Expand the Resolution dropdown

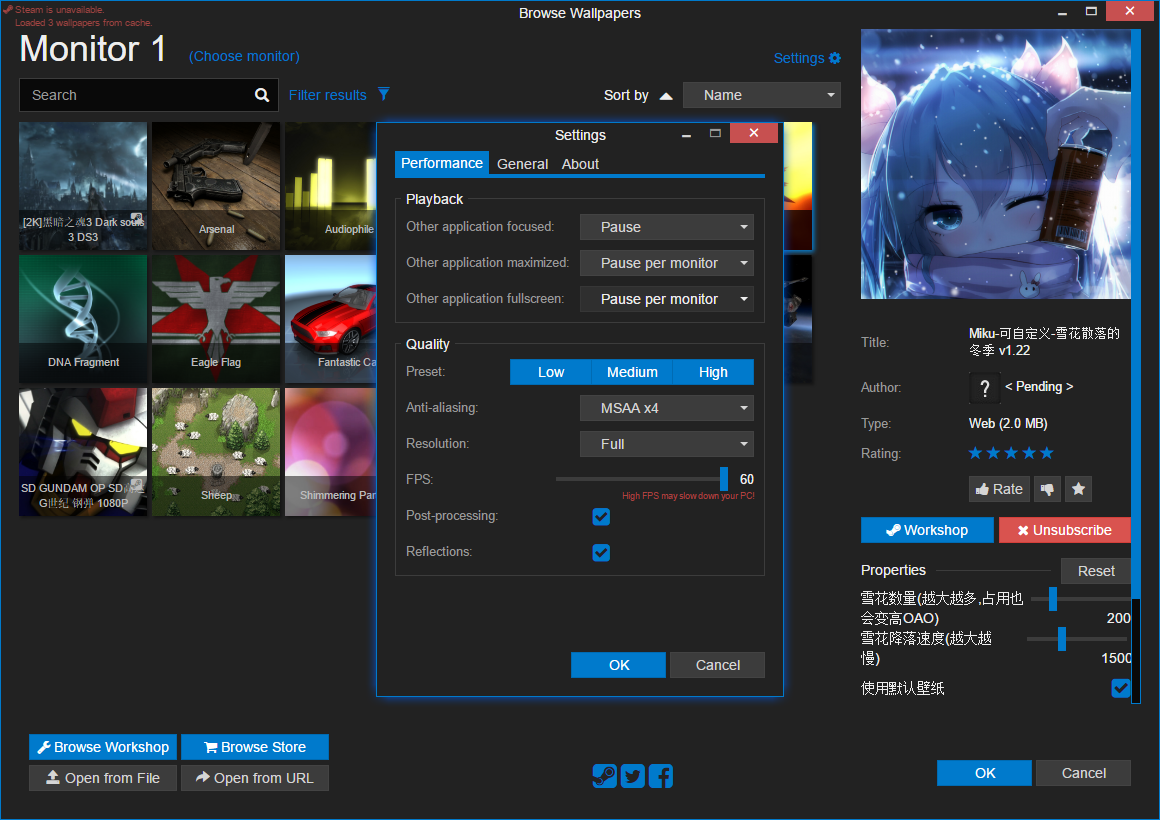[x=666, y=444]
